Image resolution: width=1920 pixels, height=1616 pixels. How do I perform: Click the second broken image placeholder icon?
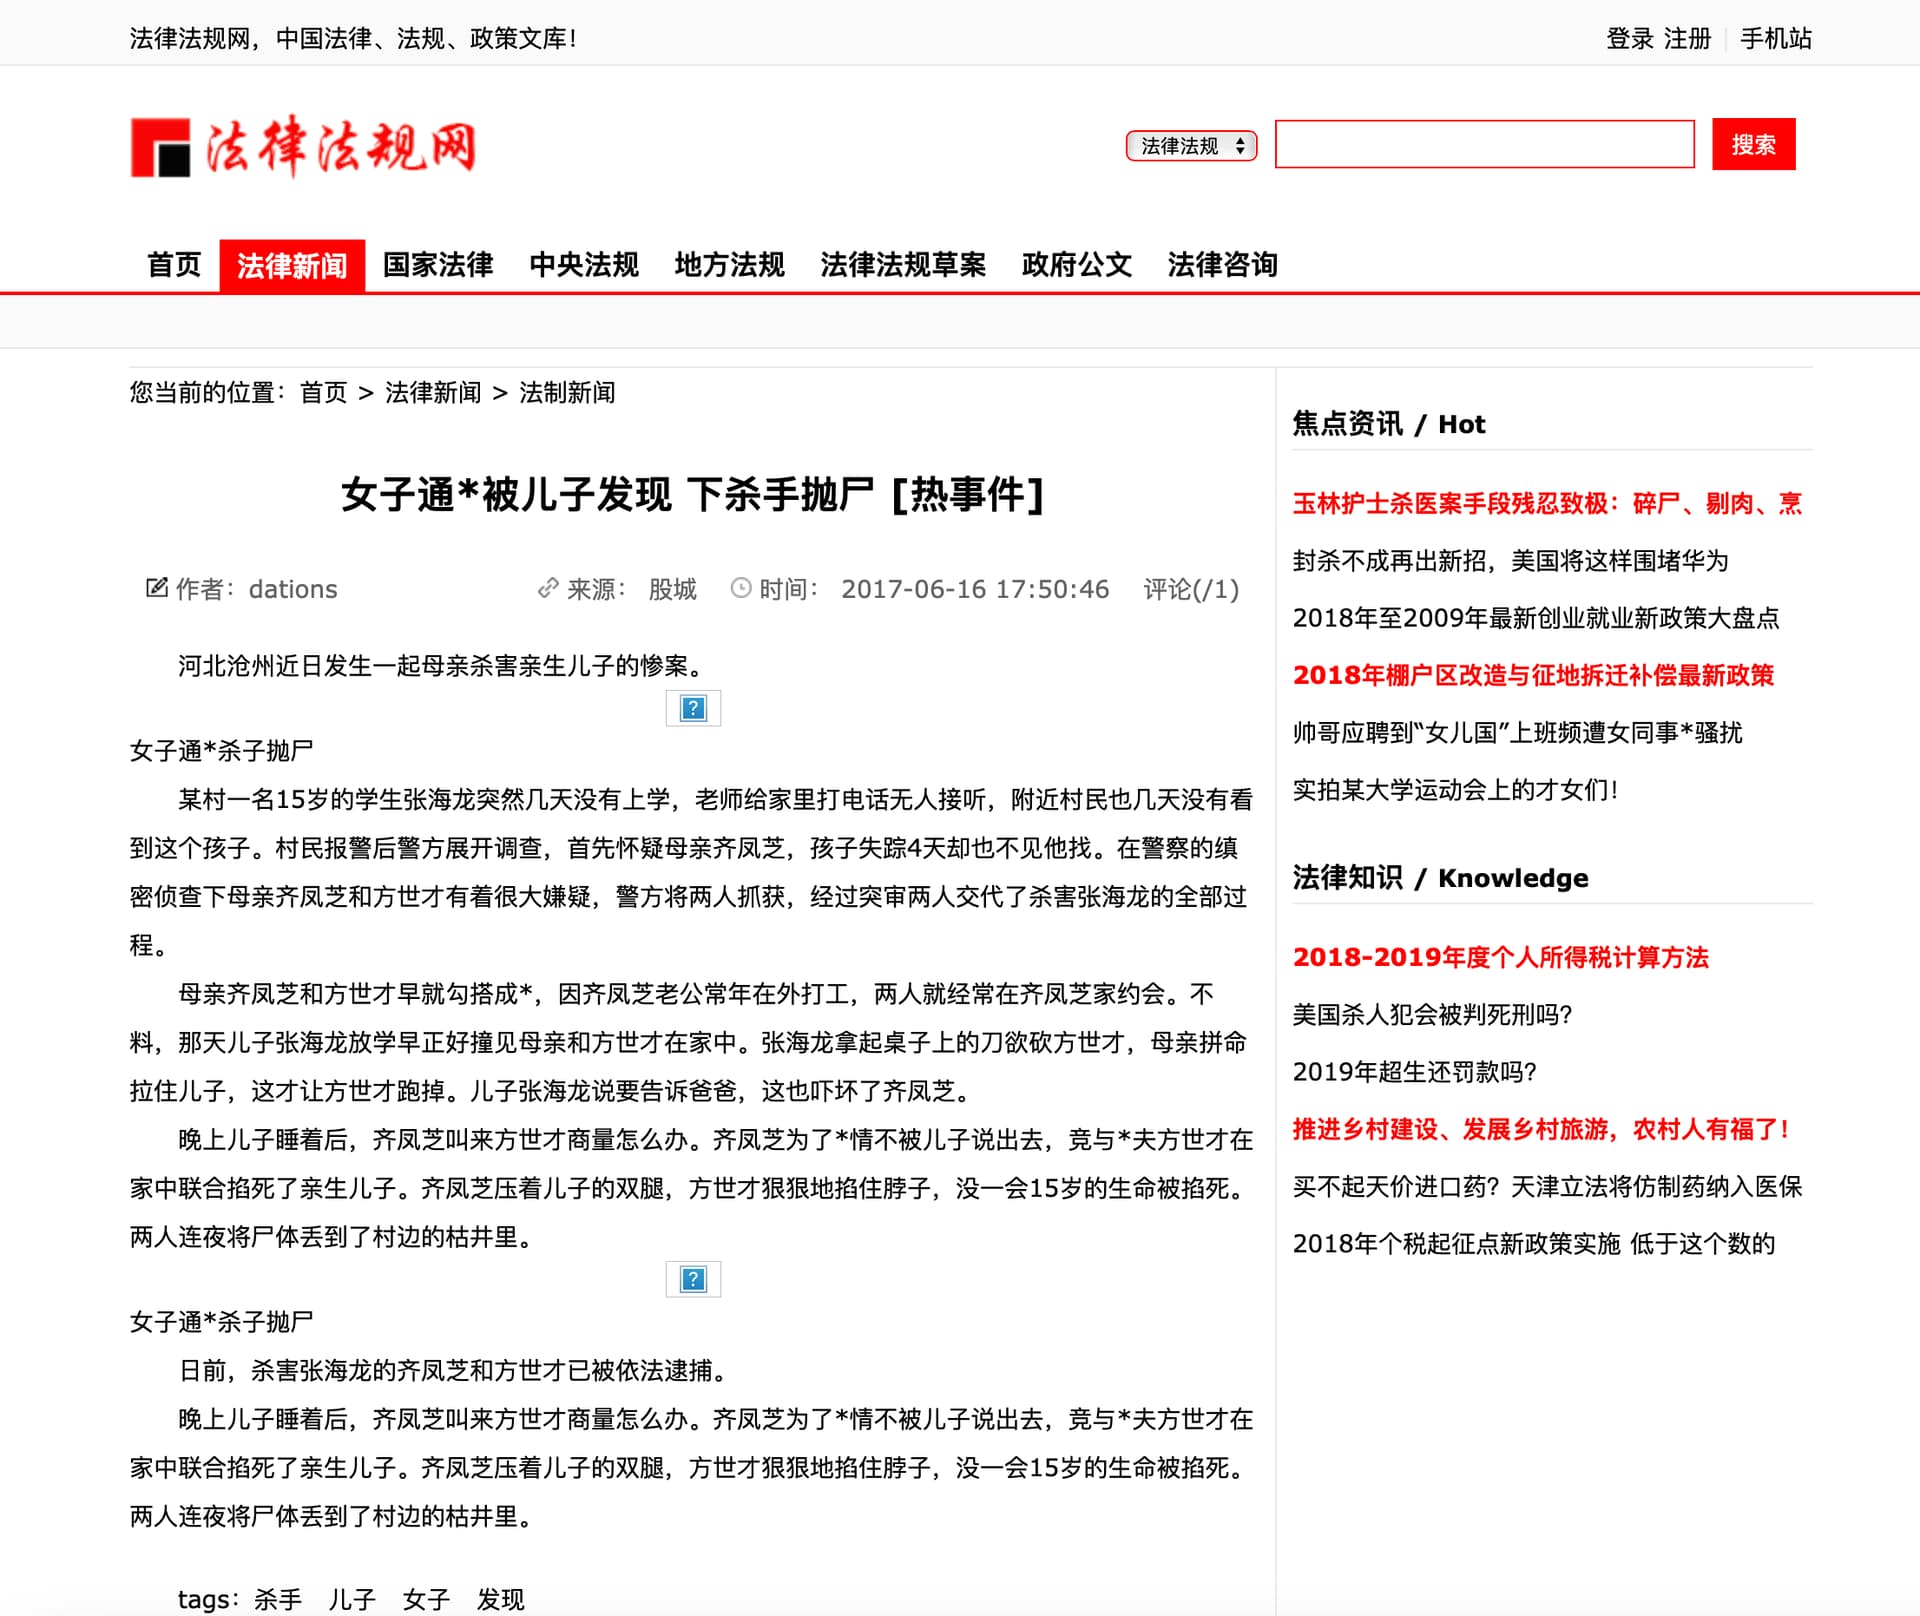[692, 1279]
